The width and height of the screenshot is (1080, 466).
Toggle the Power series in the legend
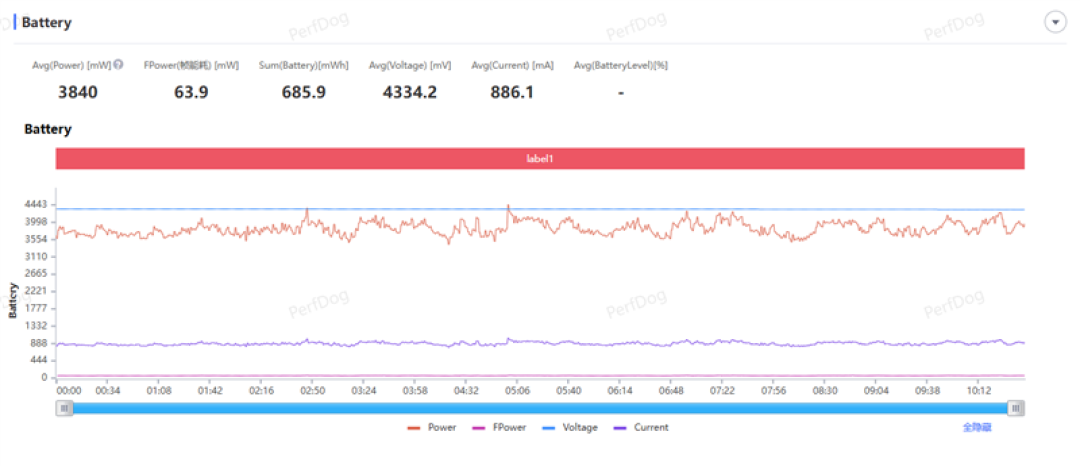pyautogui.click(x=432, y=427)
